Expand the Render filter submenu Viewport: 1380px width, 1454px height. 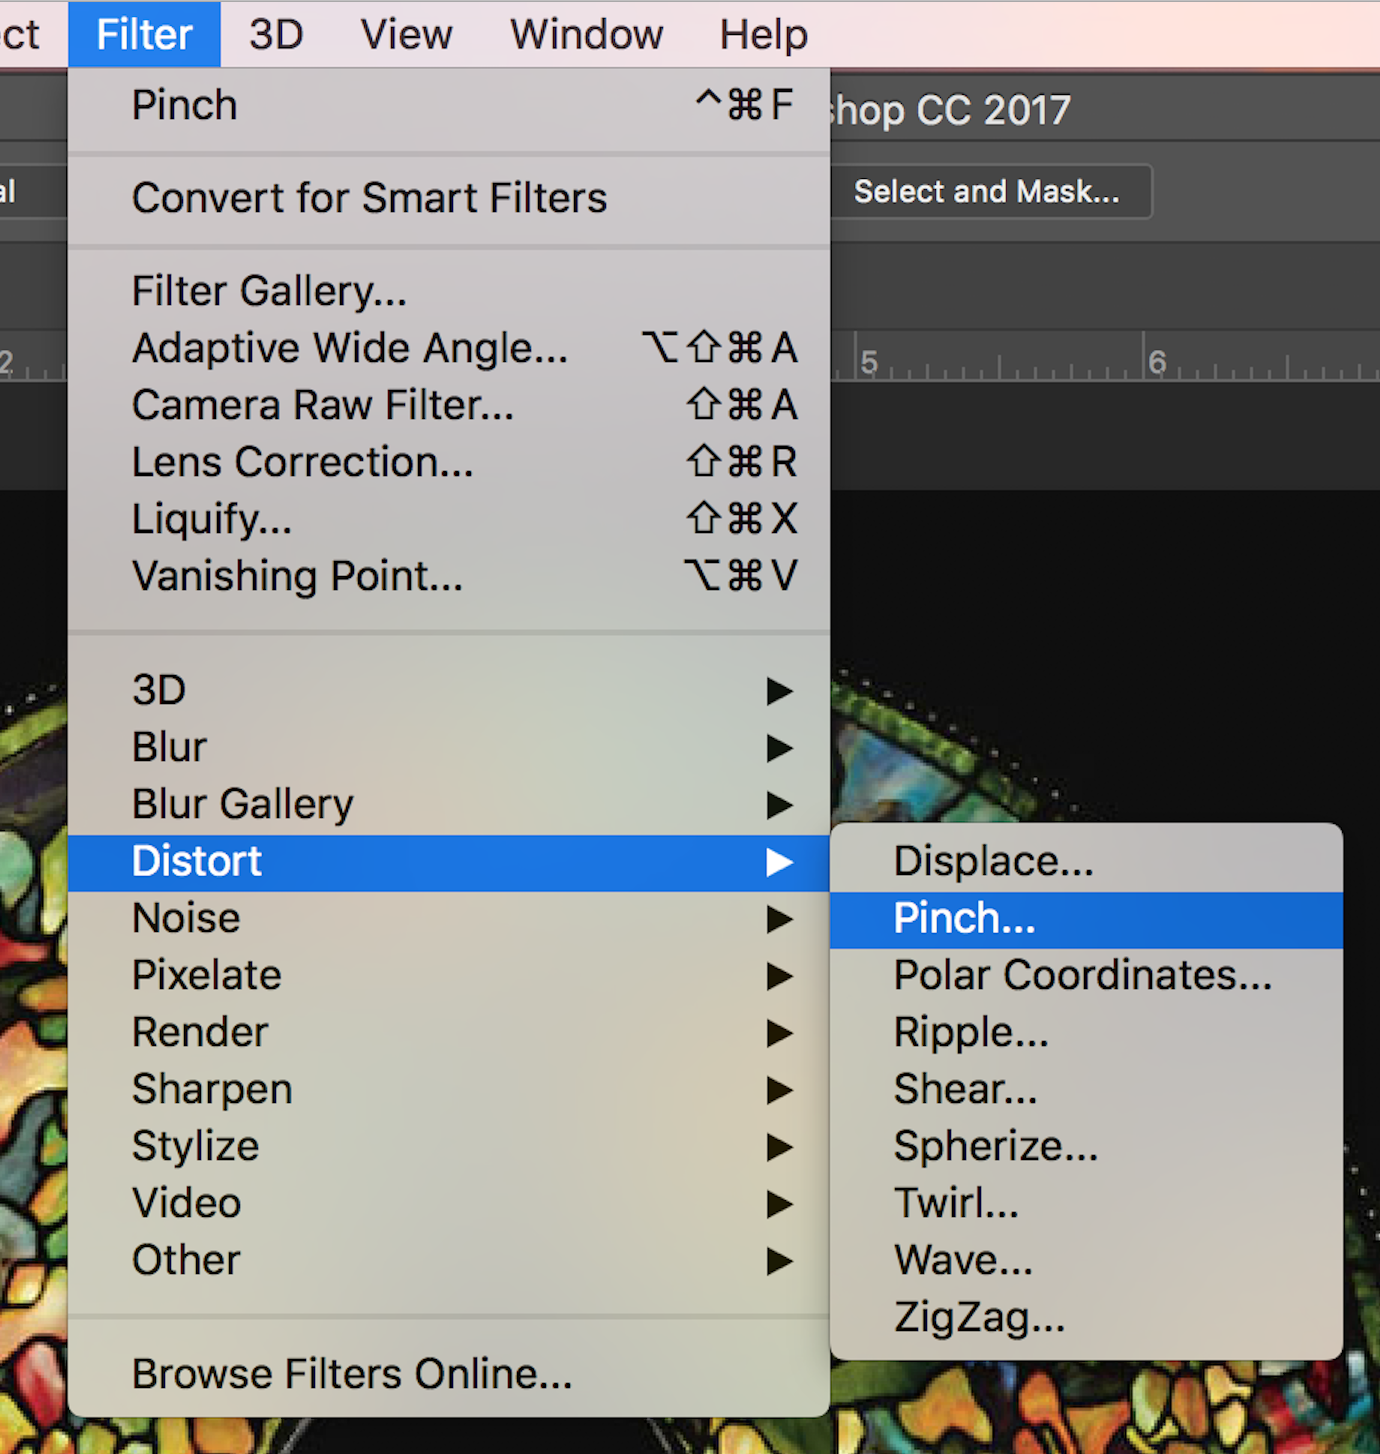click(x=200, y=1033)
